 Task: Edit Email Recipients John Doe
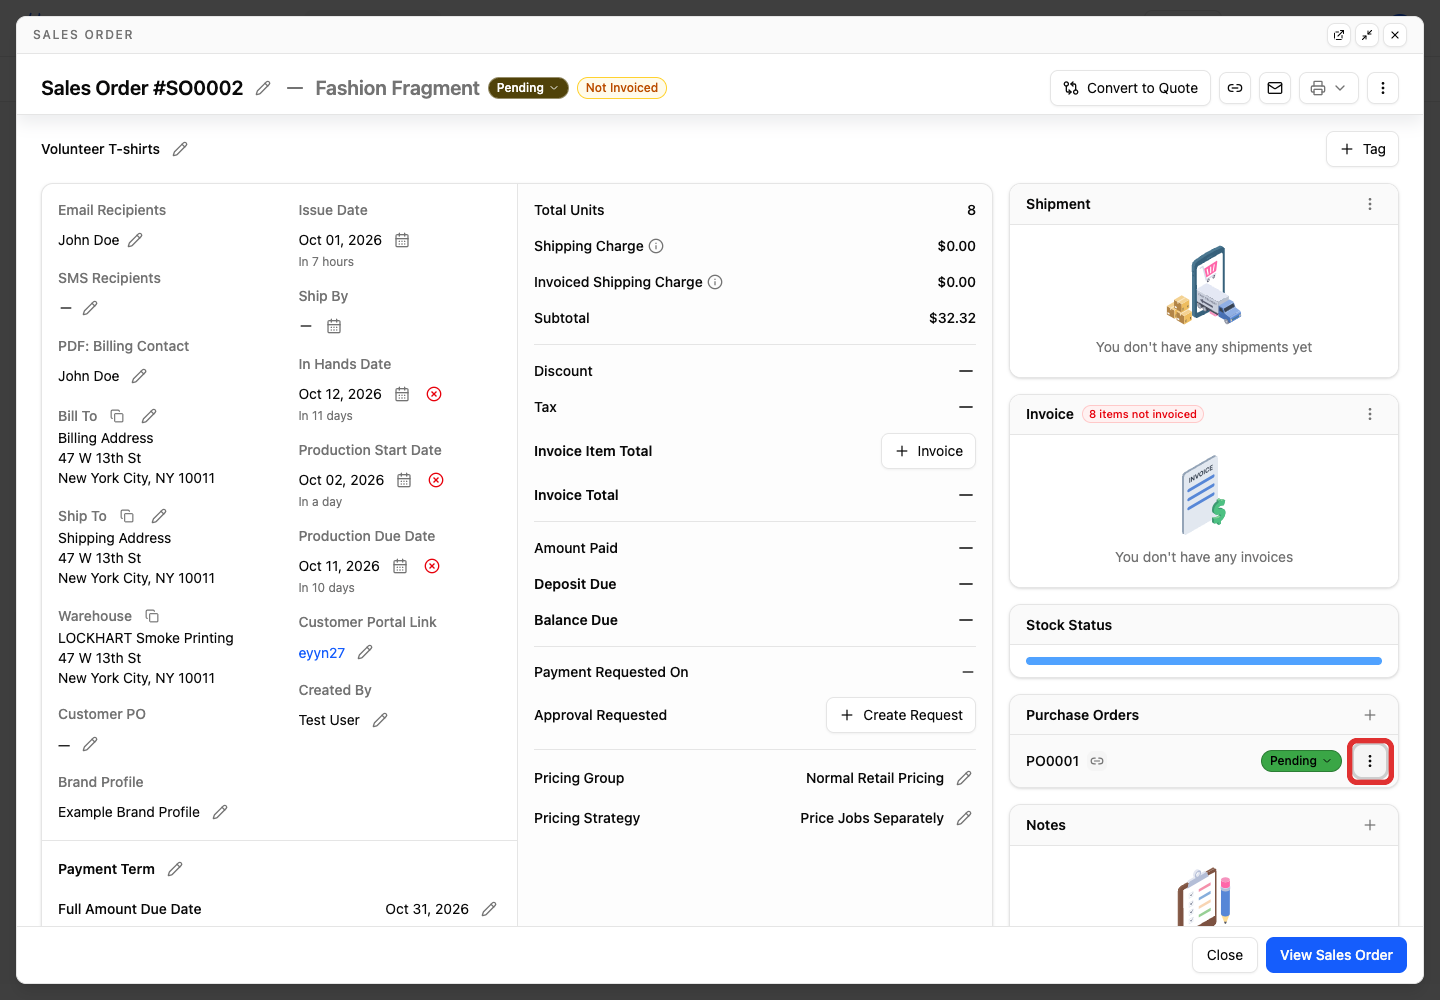pos(135,240)
